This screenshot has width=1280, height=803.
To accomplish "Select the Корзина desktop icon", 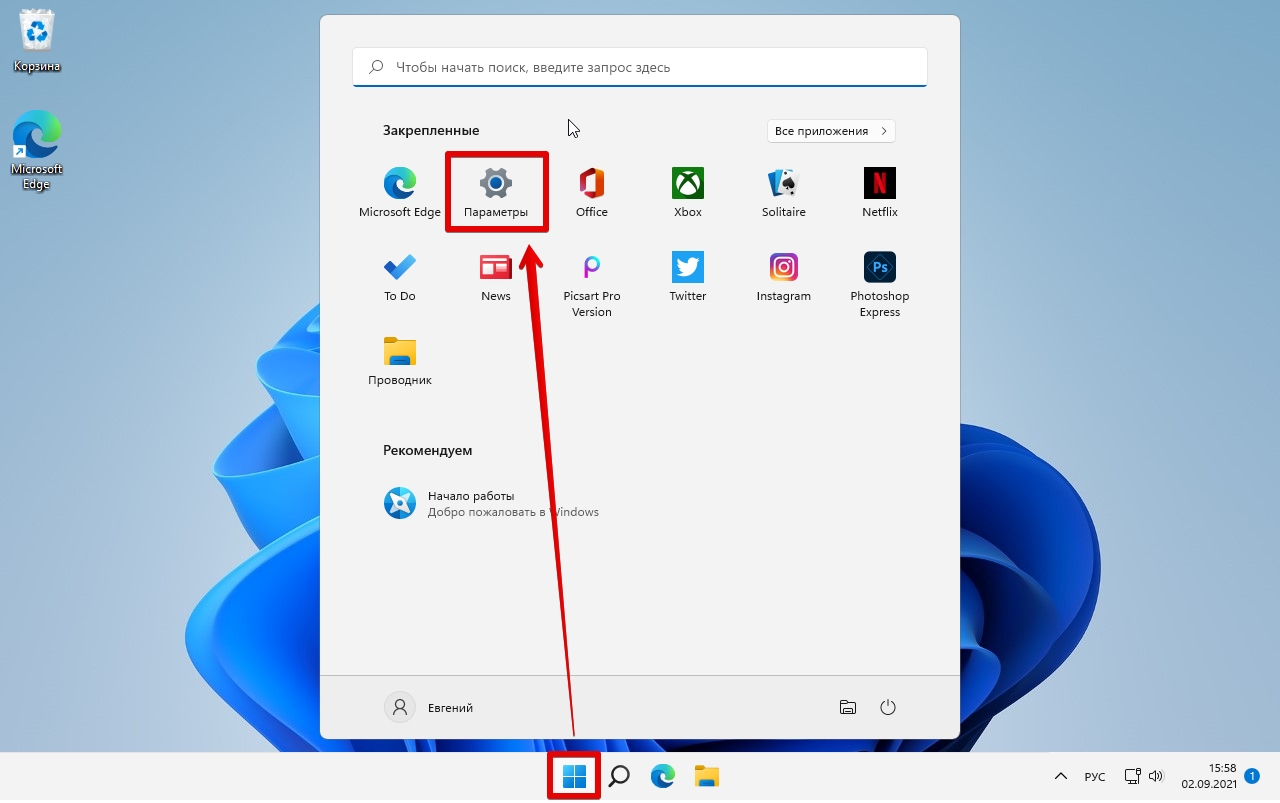I will click(x=37, y=42).
